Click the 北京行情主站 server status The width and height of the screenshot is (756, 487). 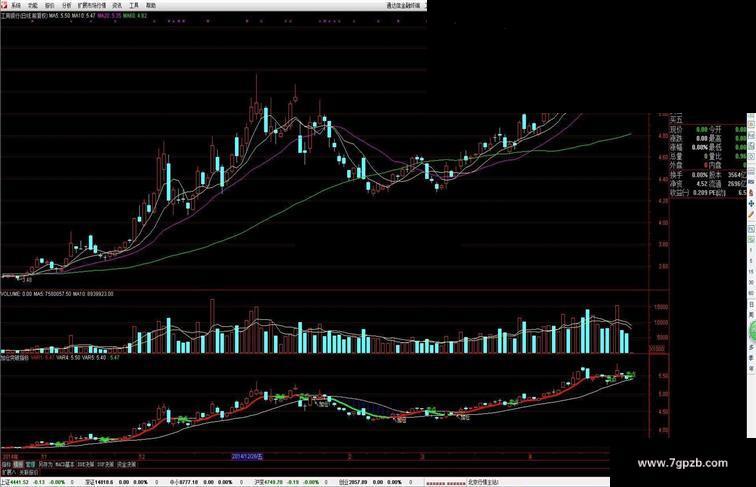coord(483,482)
